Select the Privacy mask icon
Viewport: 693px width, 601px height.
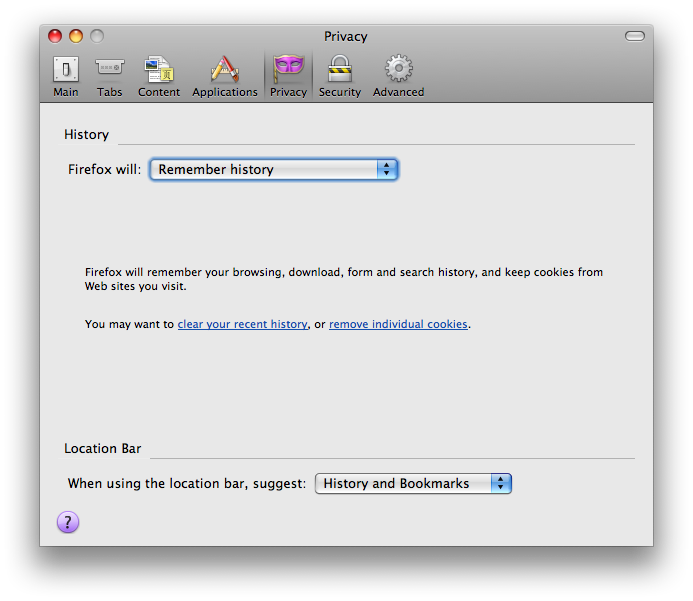289,70
